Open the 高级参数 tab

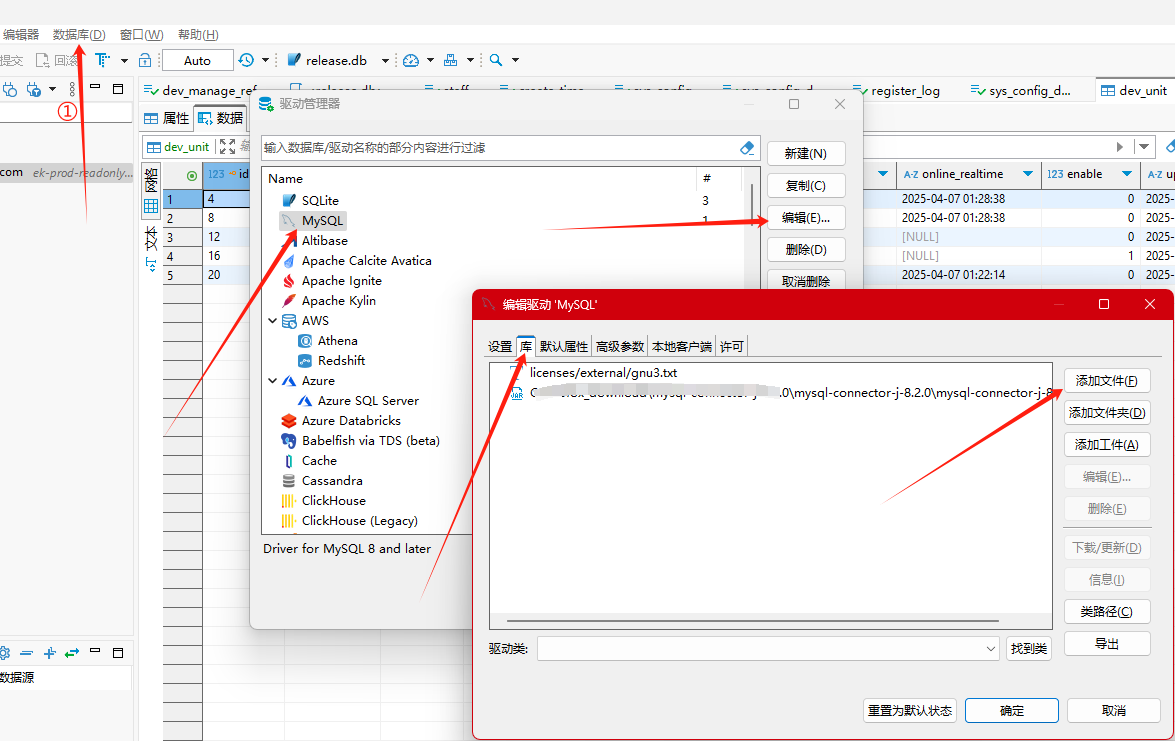point(620,346)
